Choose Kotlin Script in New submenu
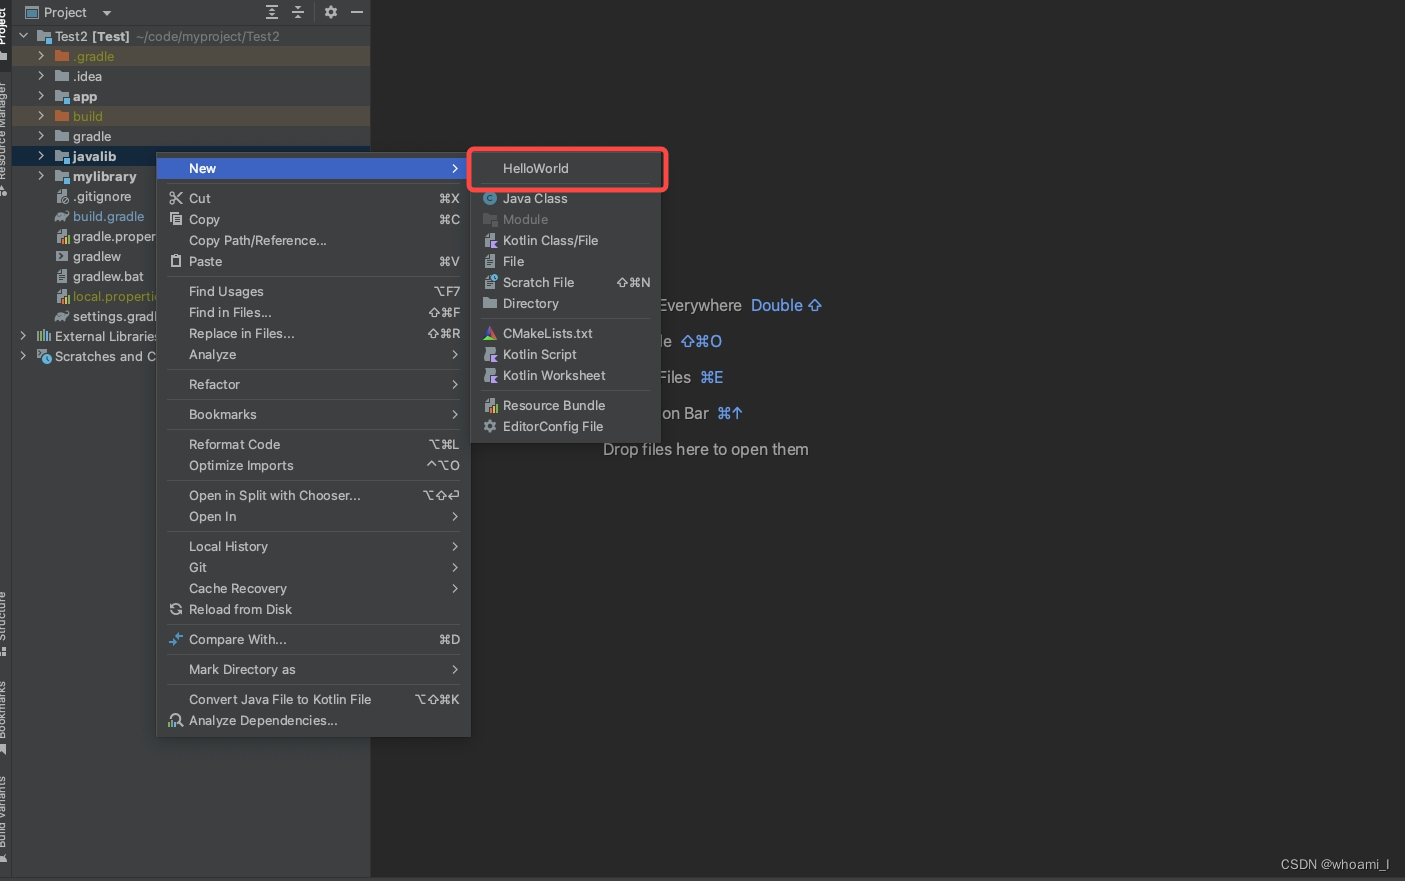 click(x=566, y=354)
